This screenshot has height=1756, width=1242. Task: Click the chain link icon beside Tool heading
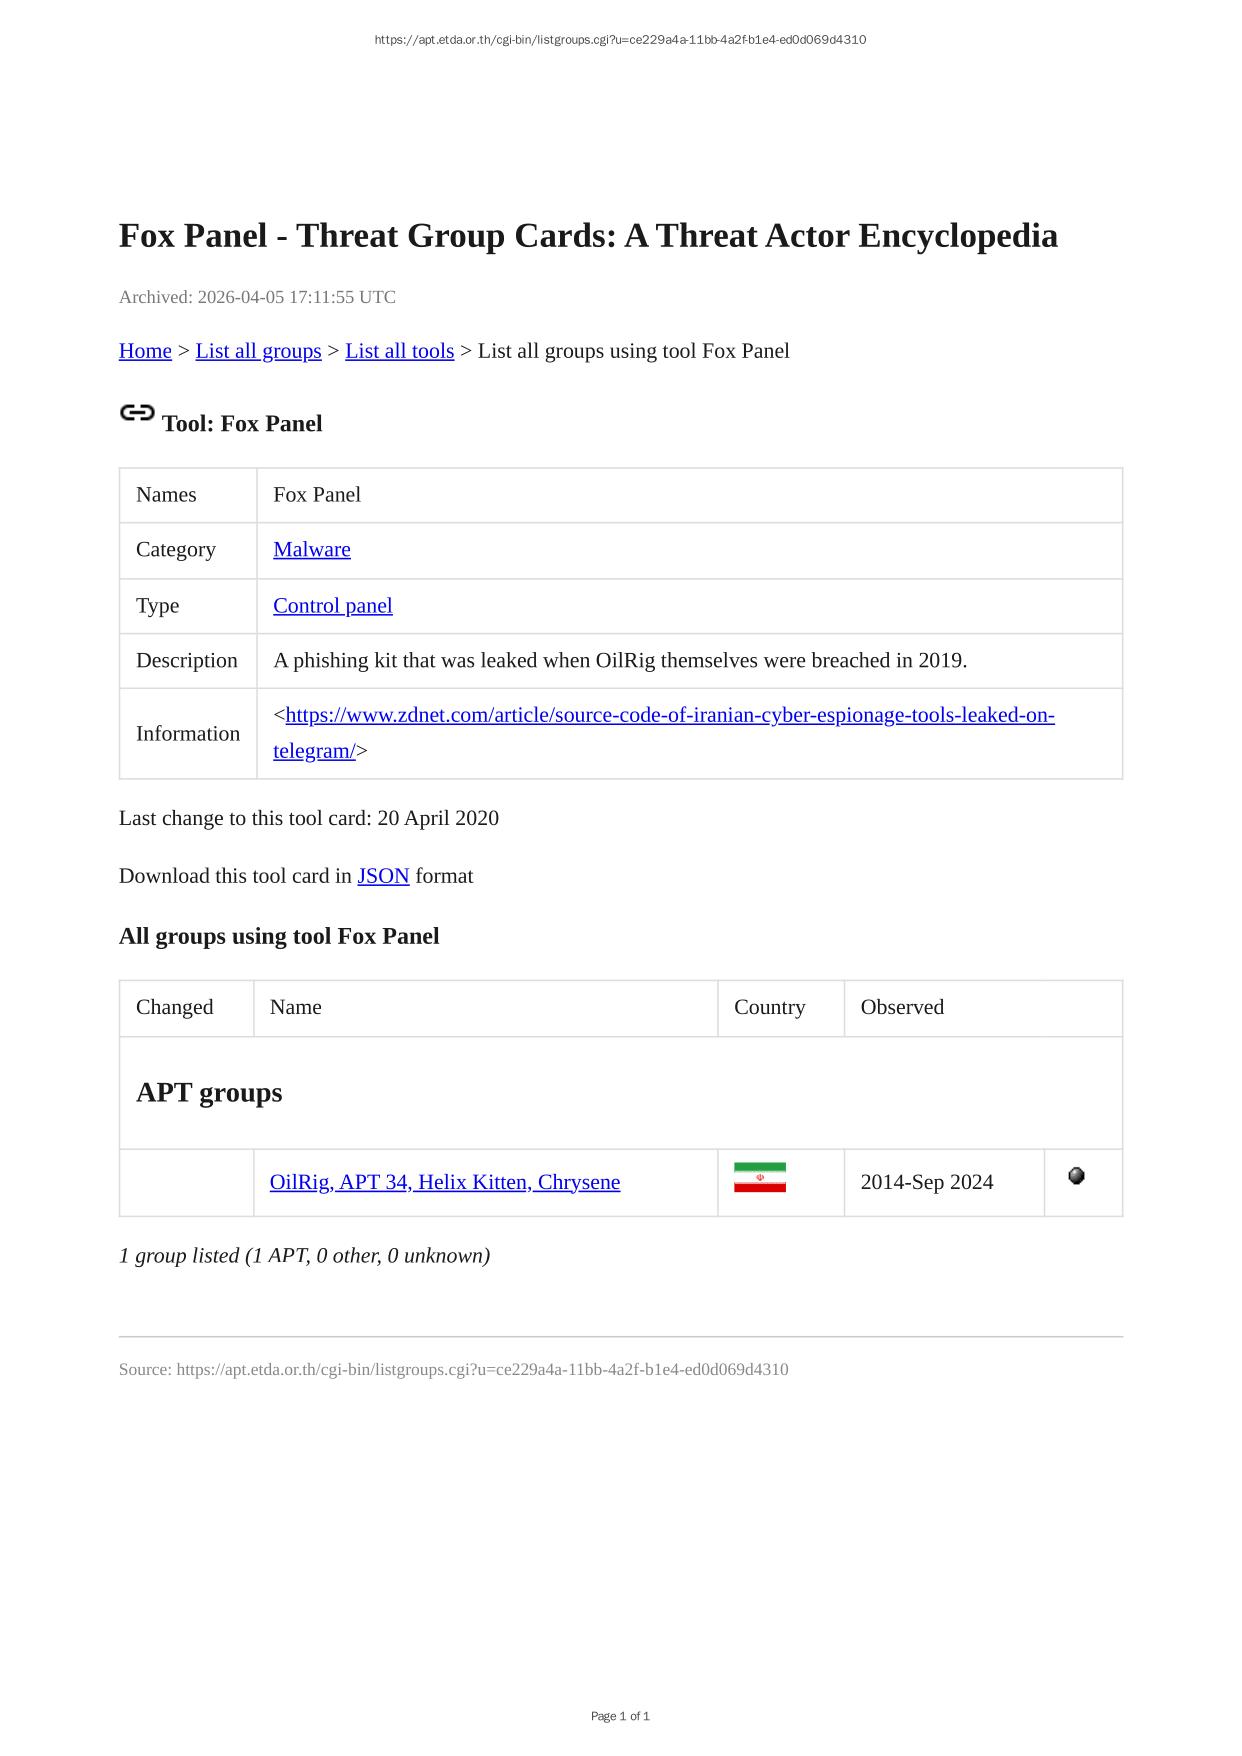[137, 412]
